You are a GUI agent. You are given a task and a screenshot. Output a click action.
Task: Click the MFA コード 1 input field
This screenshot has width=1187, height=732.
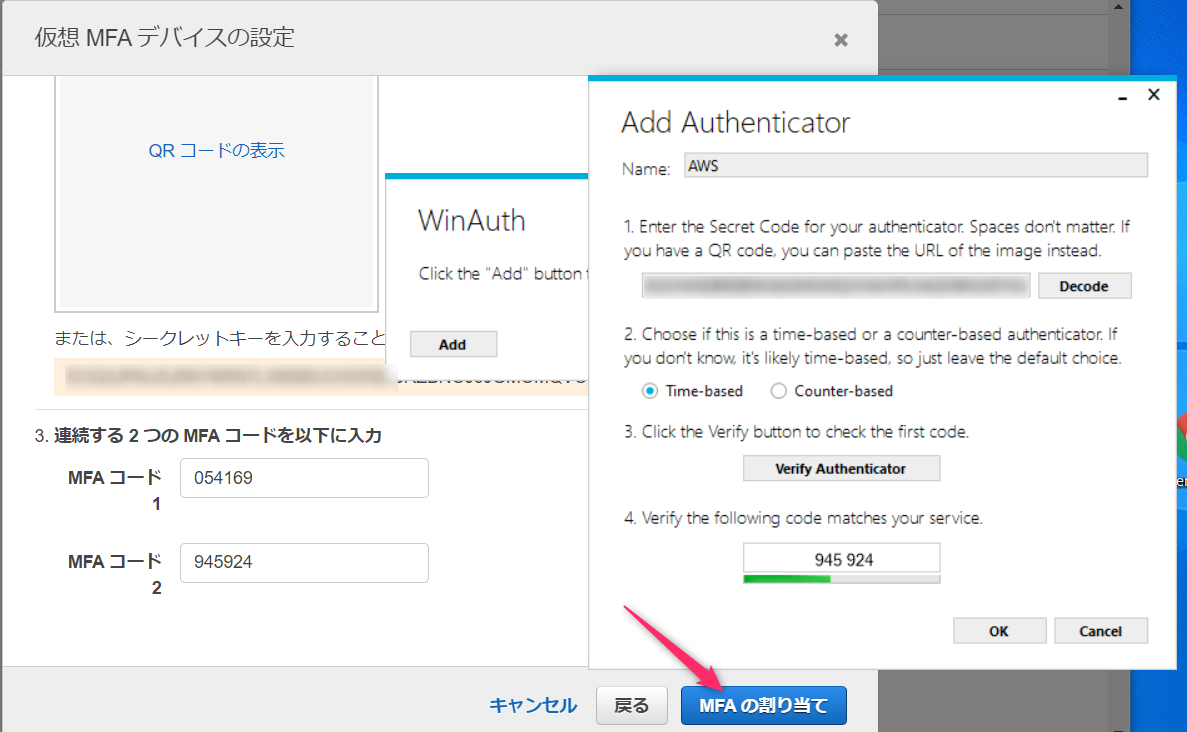304,478
